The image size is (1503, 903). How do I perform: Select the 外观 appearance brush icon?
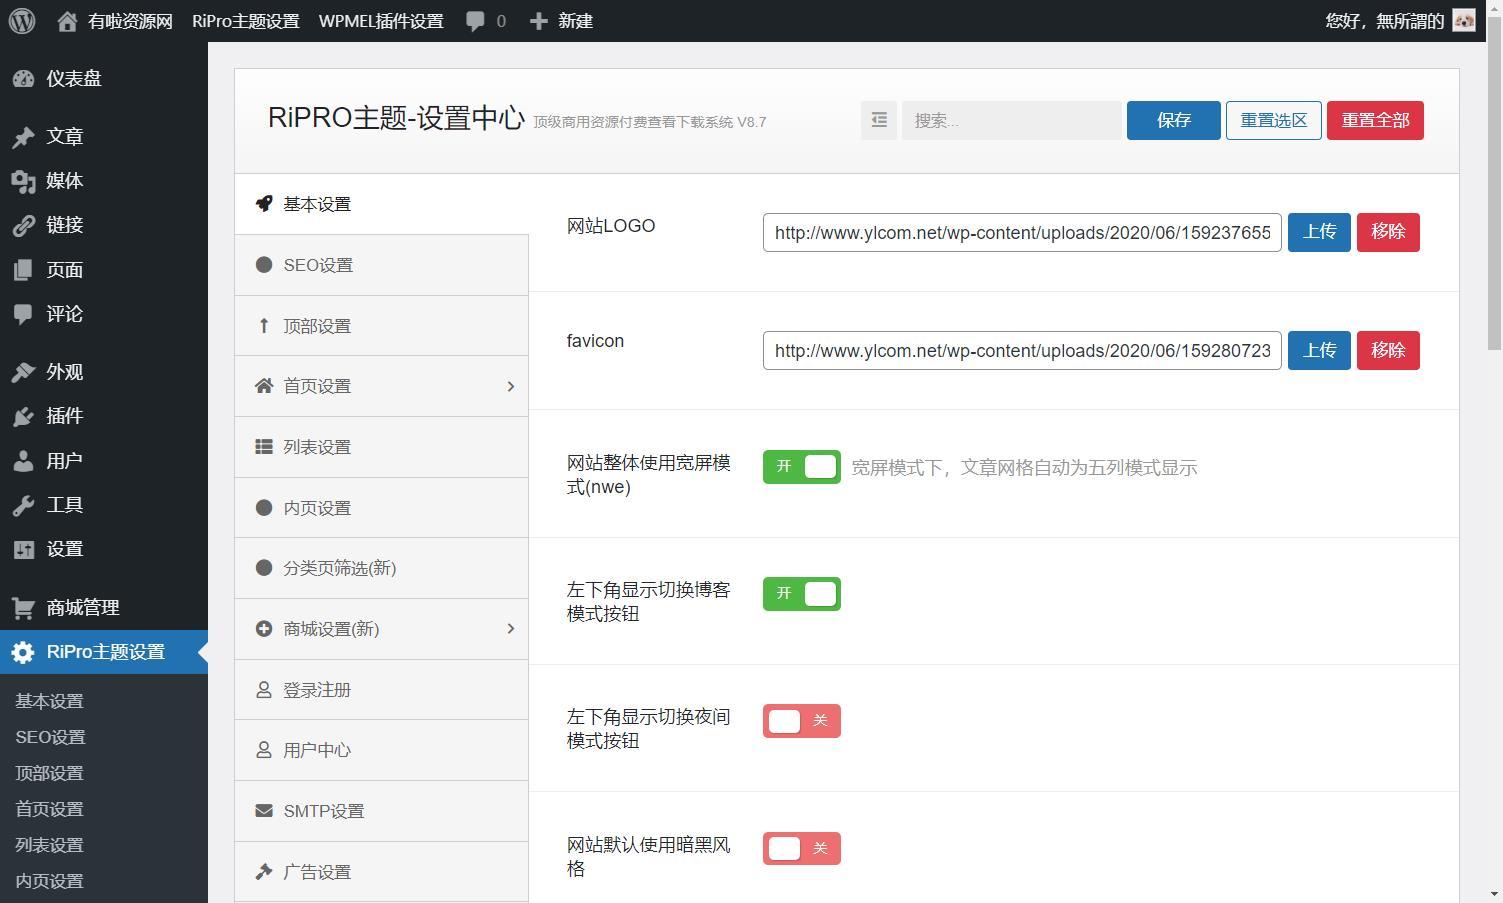pos(23,372)
